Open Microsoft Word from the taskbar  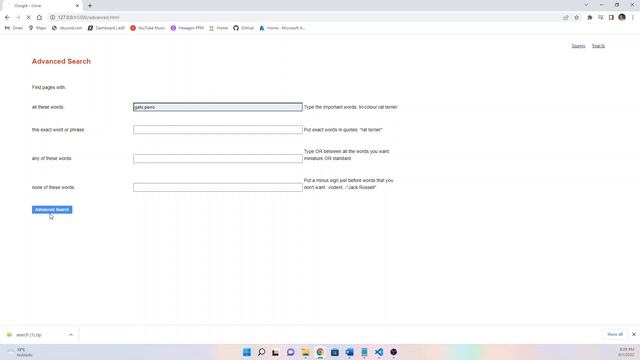point(349,352)
